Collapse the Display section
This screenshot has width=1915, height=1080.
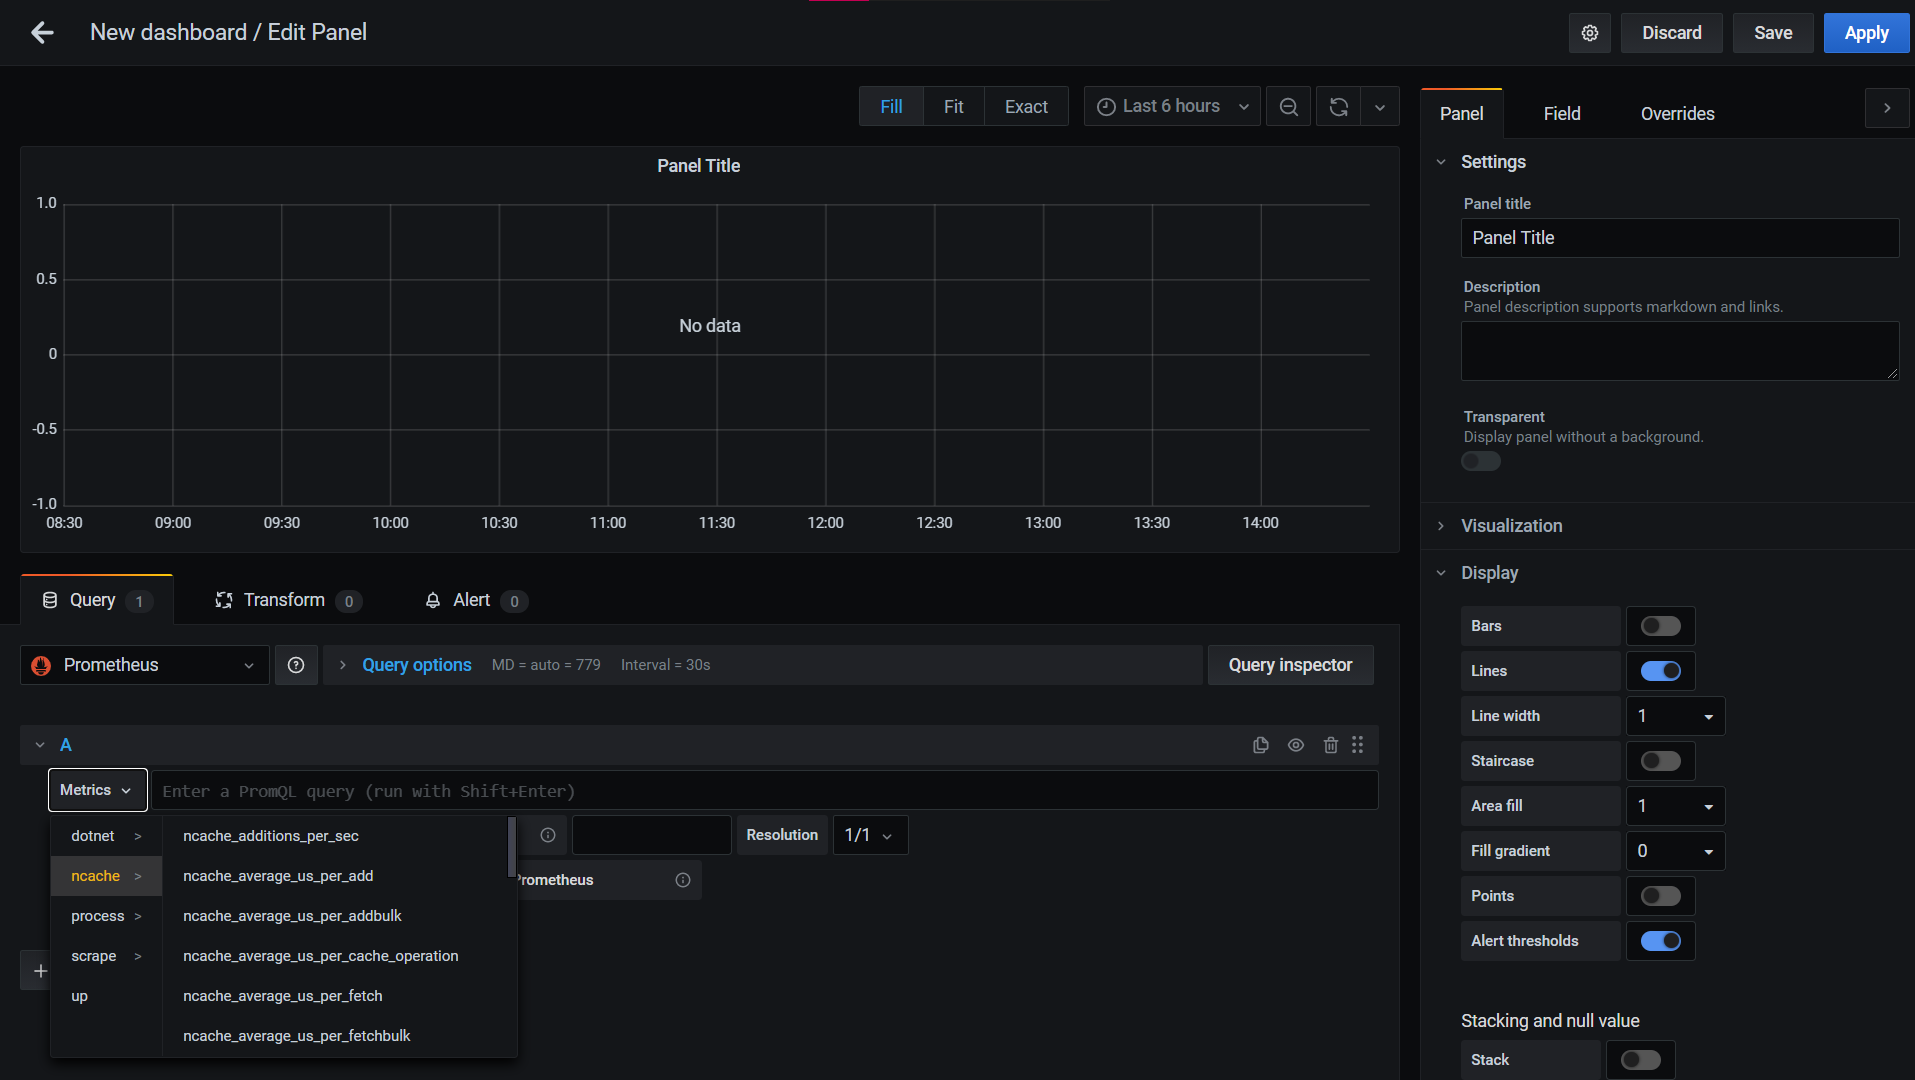point(1489,573)
